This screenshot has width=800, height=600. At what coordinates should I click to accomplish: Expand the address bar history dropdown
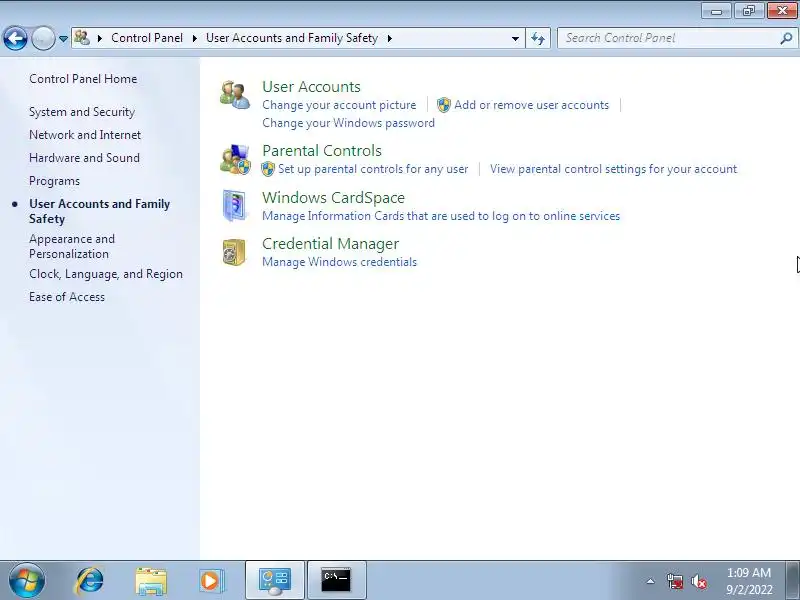coord(515,38)
